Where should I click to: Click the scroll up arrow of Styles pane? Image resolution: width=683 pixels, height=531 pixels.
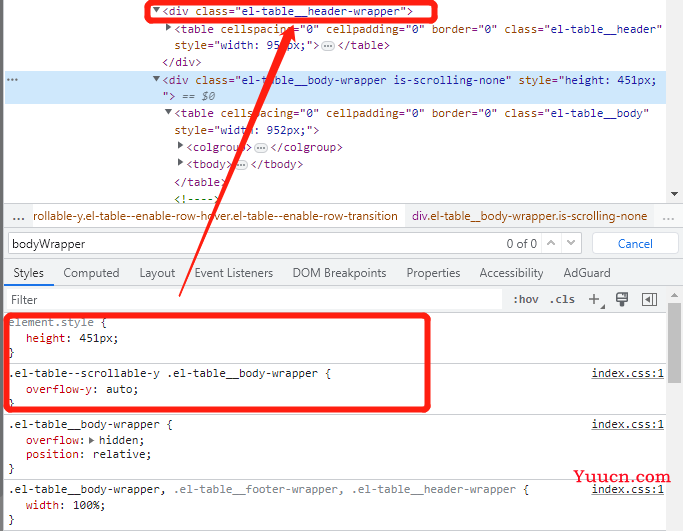click(674, 295)
